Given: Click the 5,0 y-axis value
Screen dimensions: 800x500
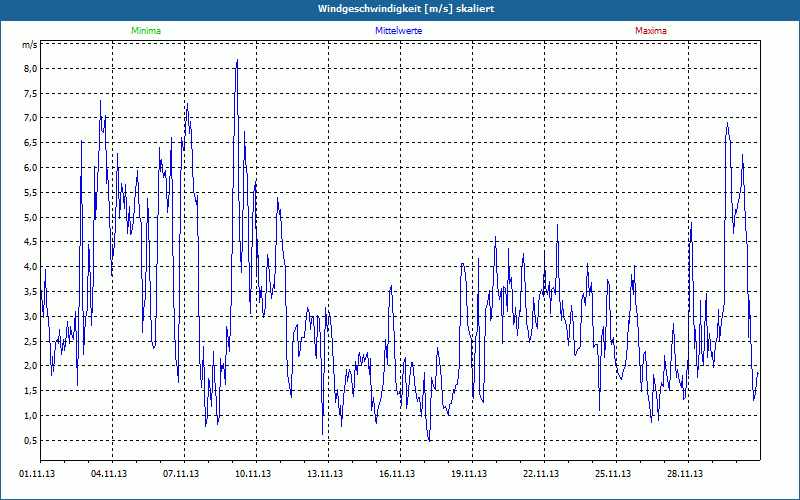Looking at the screenshot, I should [31, 218].
